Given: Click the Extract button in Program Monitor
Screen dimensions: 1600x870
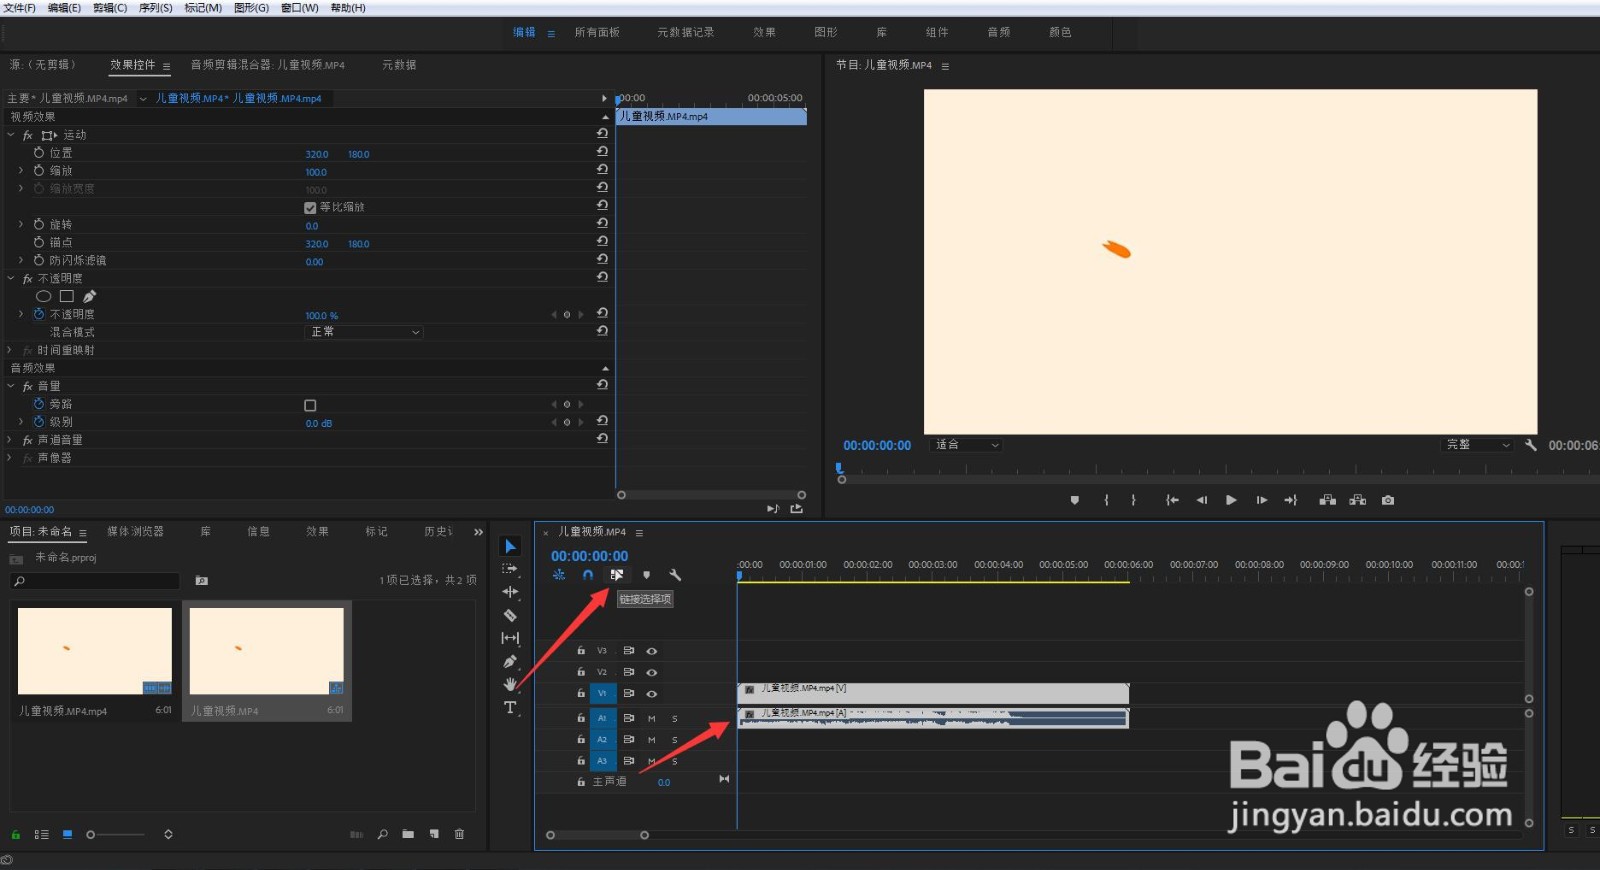Looking at the screenshot, I should 1357,500.
